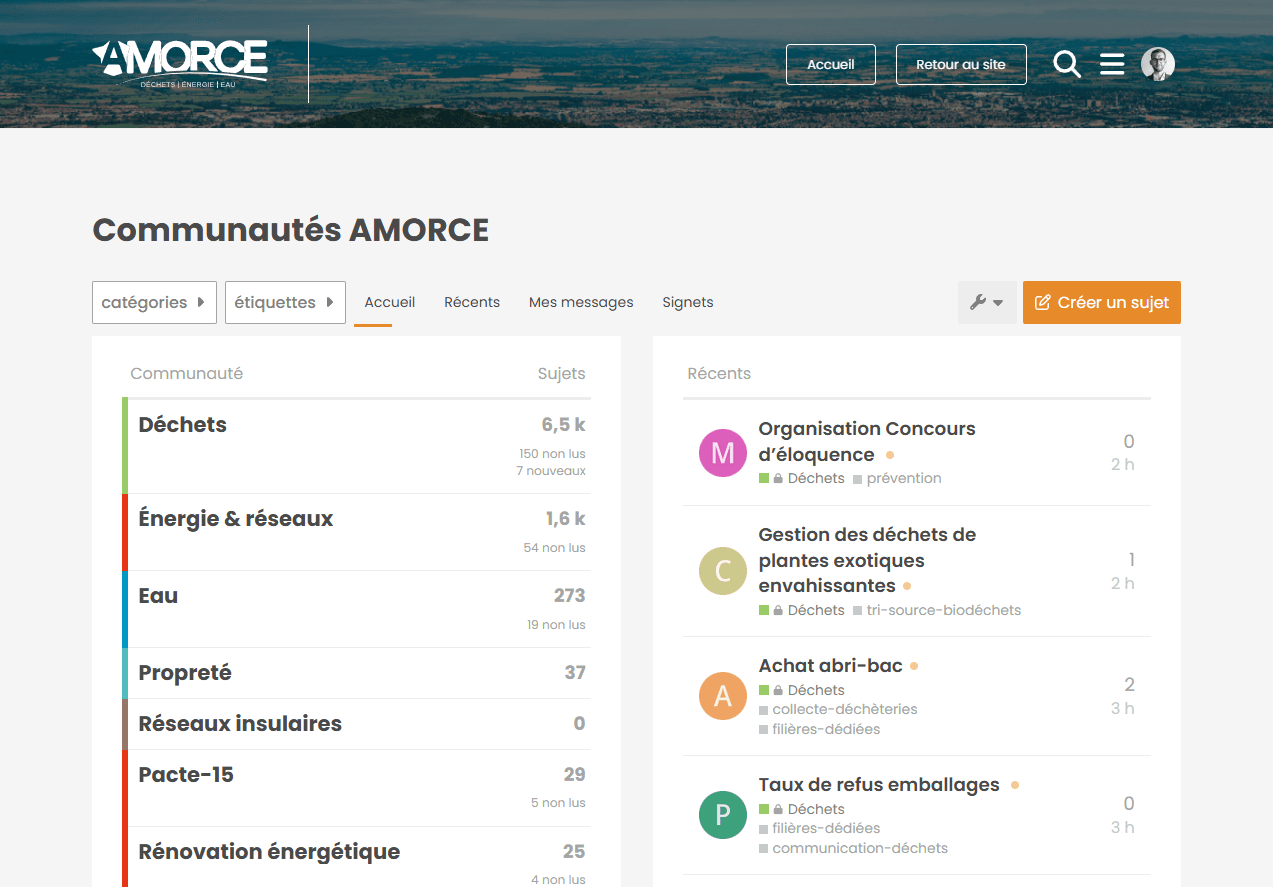Open the Énergie & réseaux category
Image resolution: width=1273 pixels, height=887 pixels.
point(236,519)
